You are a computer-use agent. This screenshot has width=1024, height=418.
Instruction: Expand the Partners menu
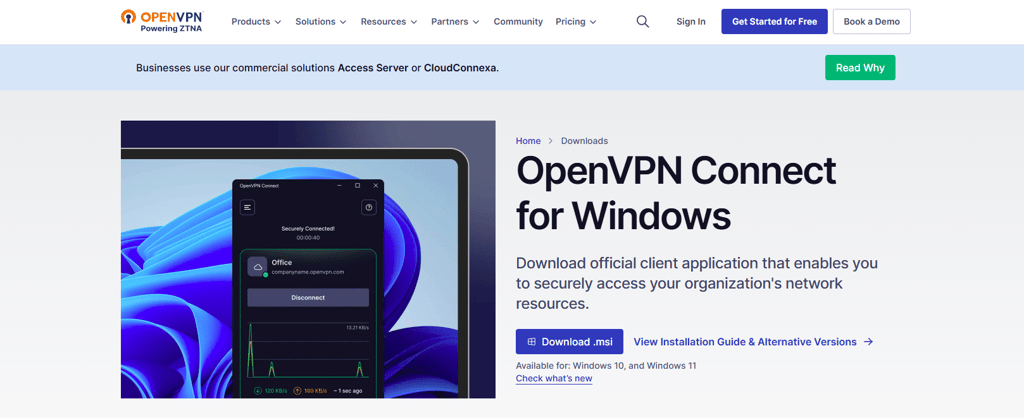(x=455, y=22)
